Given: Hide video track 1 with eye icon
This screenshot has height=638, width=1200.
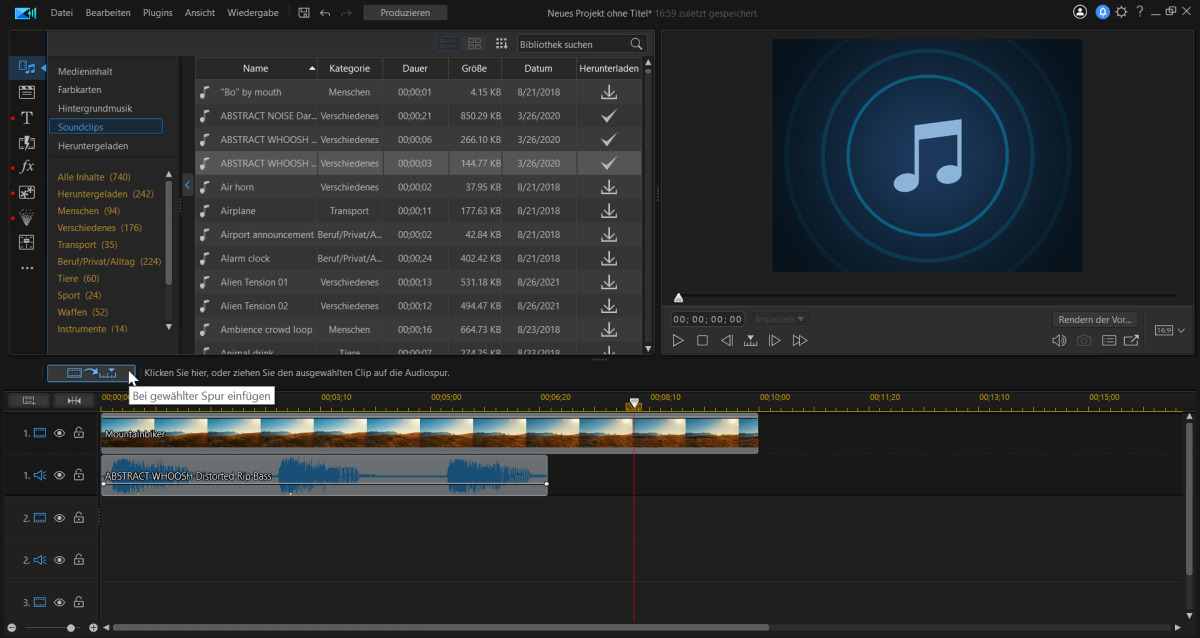Looking at the screenshot, I should 59,433.
